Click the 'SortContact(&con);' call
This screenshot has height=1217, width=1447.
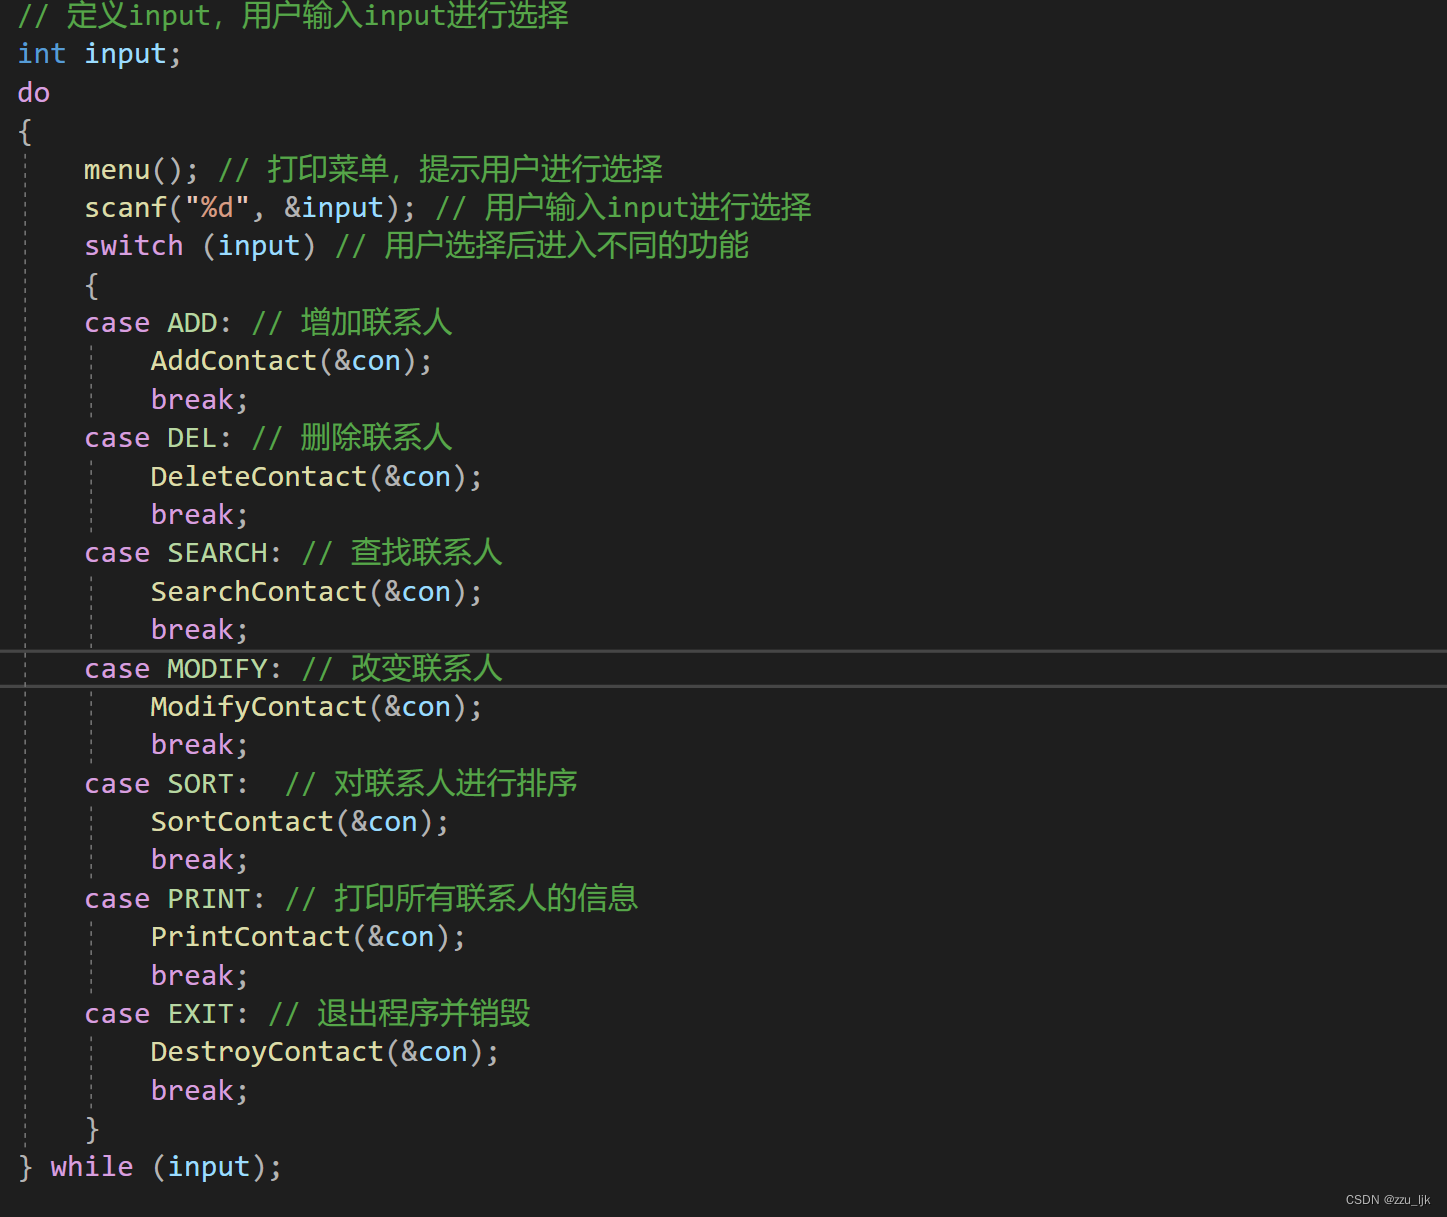[300, 822]
